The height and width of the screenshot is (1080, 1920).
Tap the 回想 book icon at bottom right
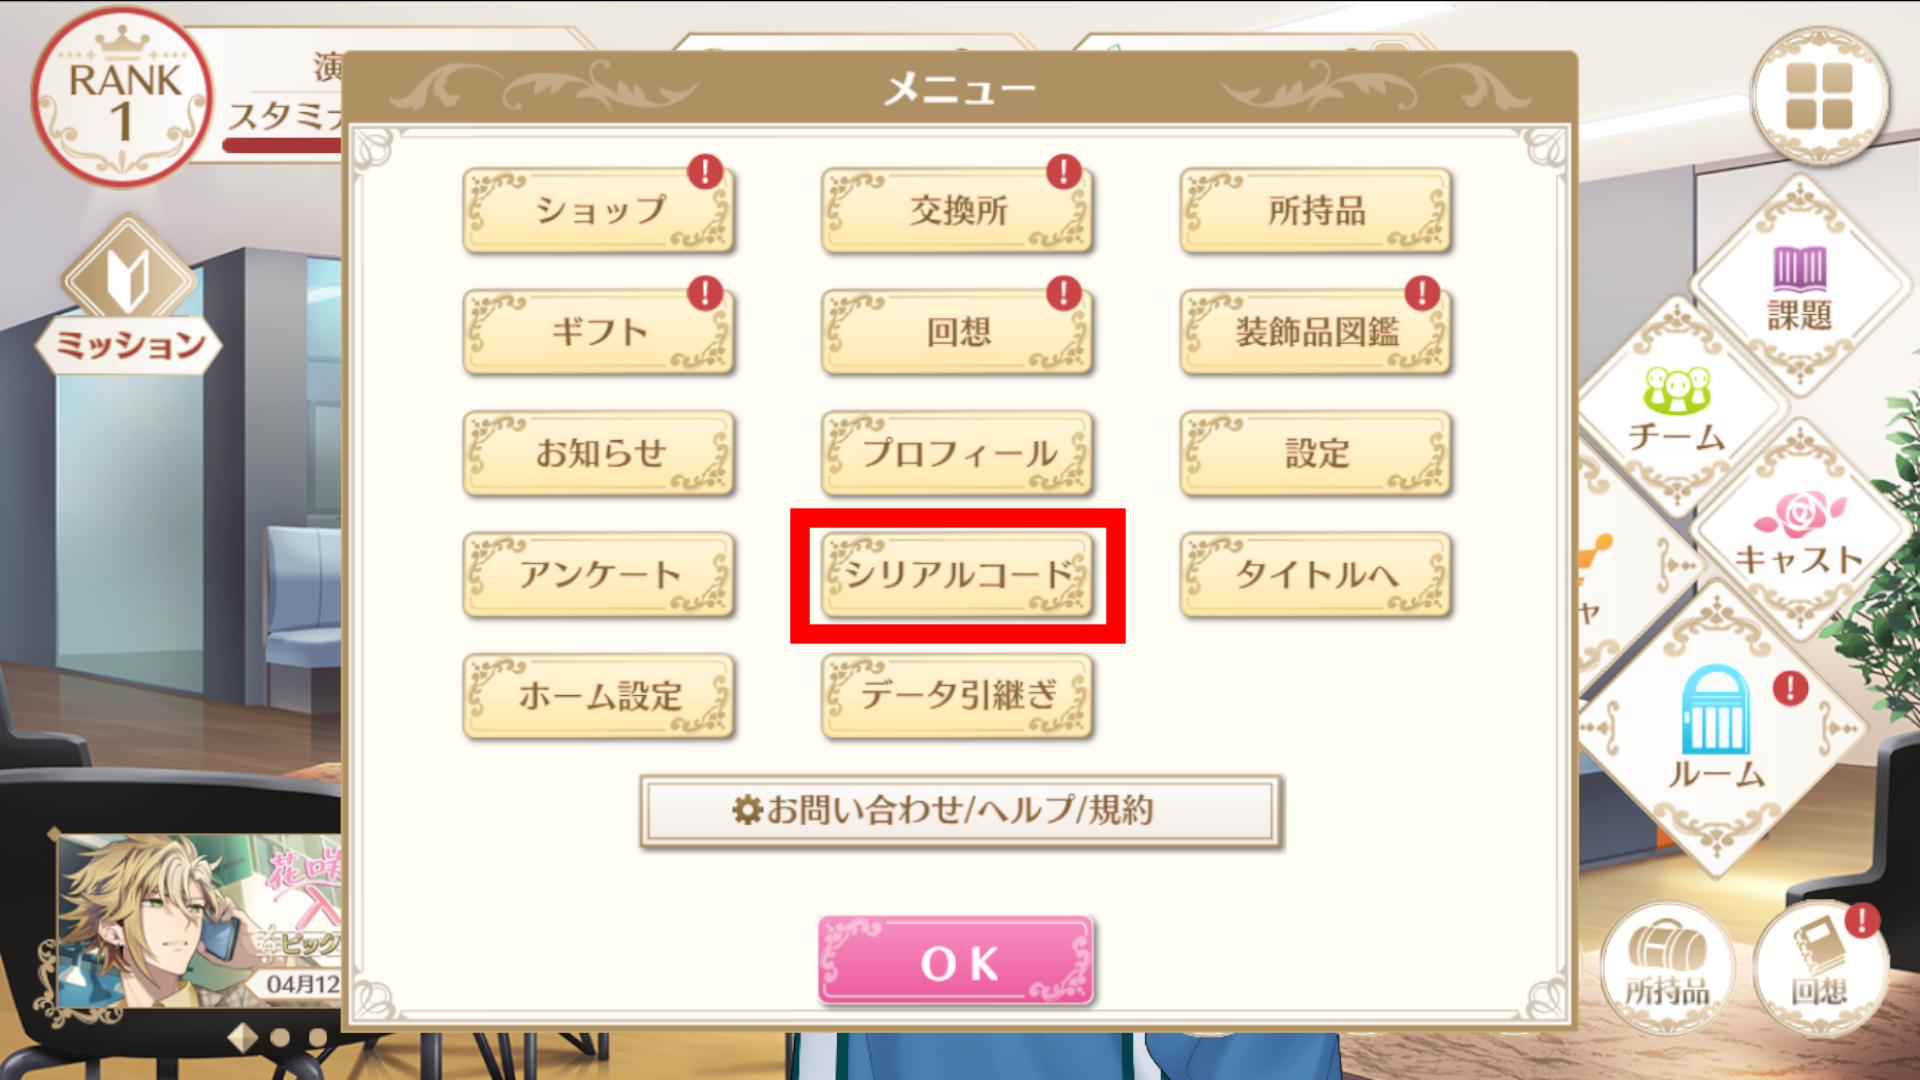point(1820,968)
